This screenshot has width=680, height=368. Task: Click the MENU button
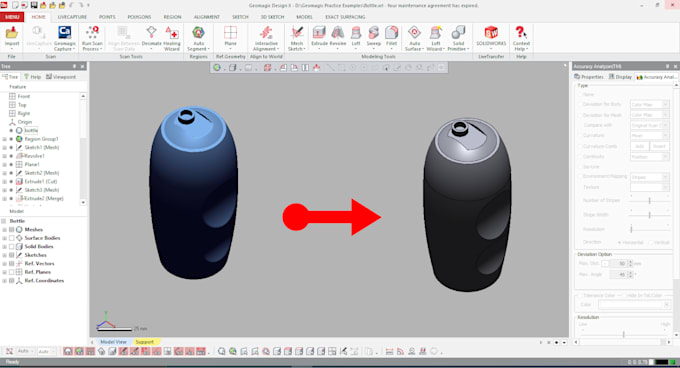click(12, 17)
